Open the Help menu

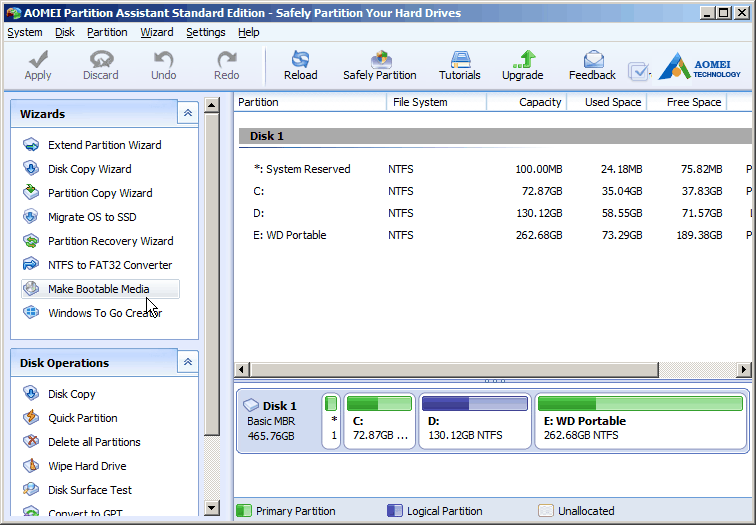[249, 32]
